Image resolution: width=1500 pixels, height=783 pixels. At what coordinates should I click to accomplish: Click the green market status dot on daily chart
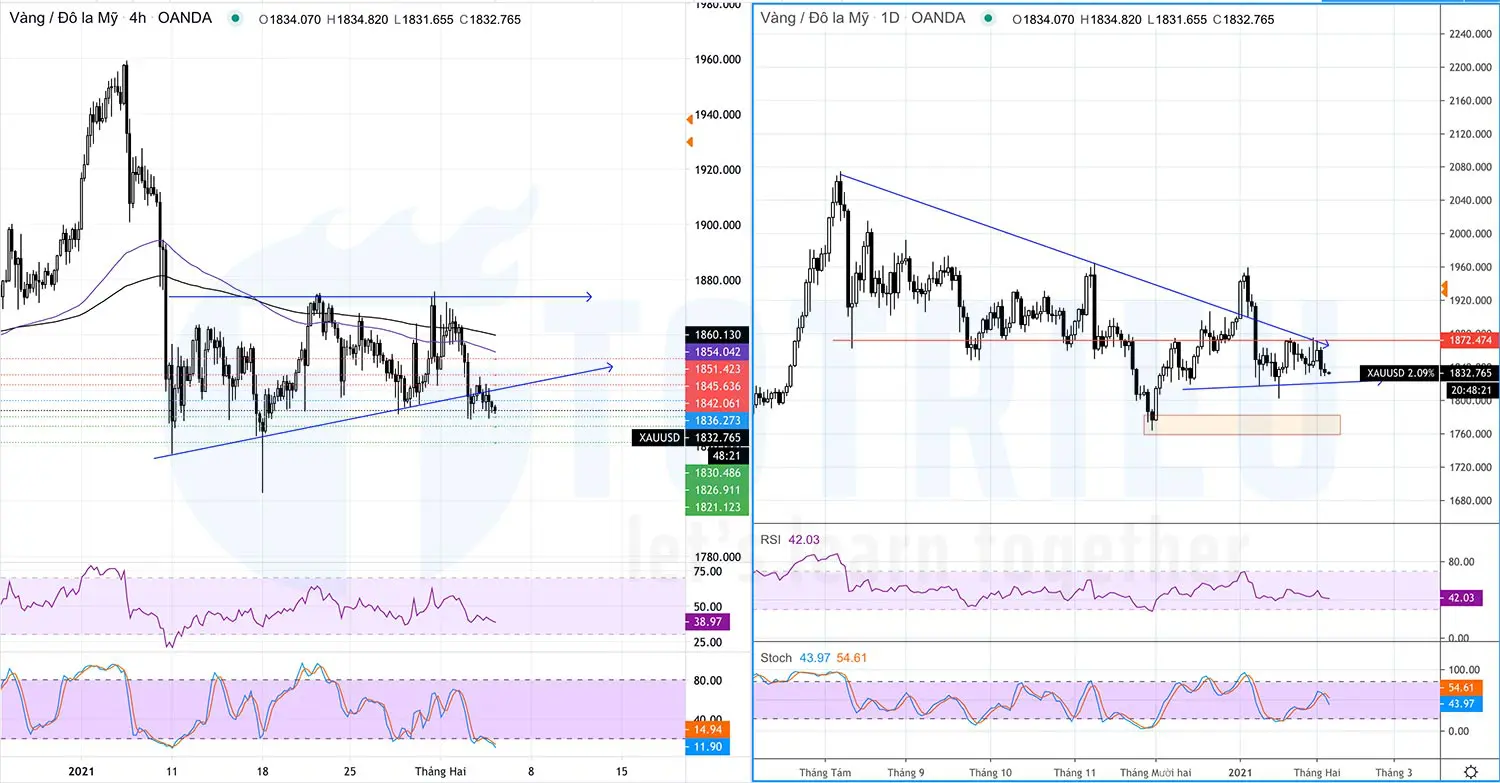pos(989,18)
